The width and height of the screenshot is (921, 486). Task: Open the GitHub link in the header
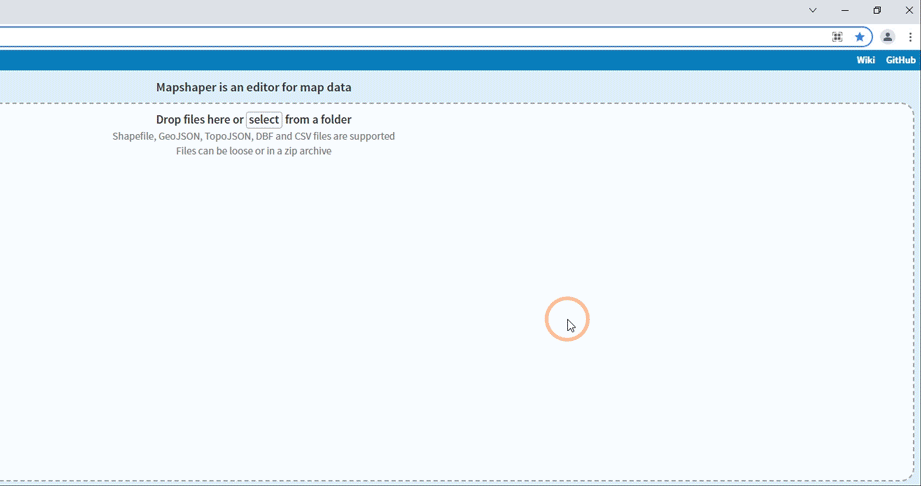[x=900, y=60]
